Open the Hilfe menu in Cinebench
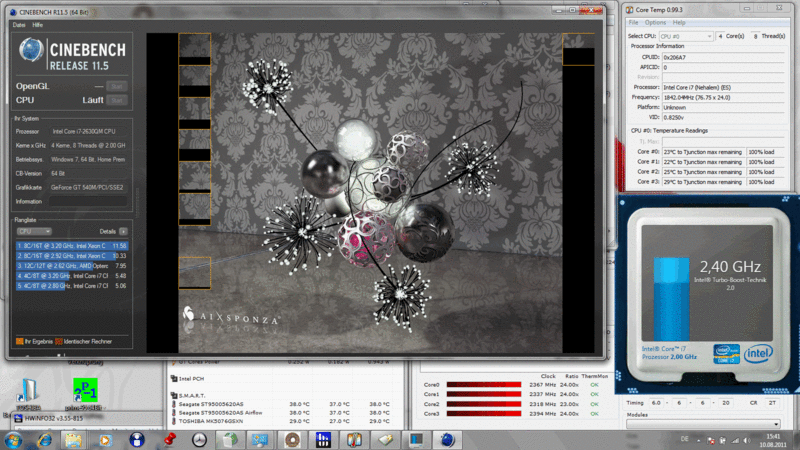This screenshot has height=450, width=800. click(x=38, y=24)
